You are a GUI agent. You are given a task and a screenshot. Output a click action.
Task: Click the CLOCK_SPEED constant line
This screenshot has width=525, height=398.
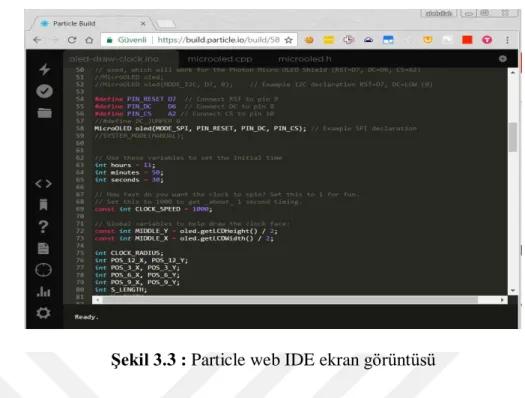click(153, 209)
